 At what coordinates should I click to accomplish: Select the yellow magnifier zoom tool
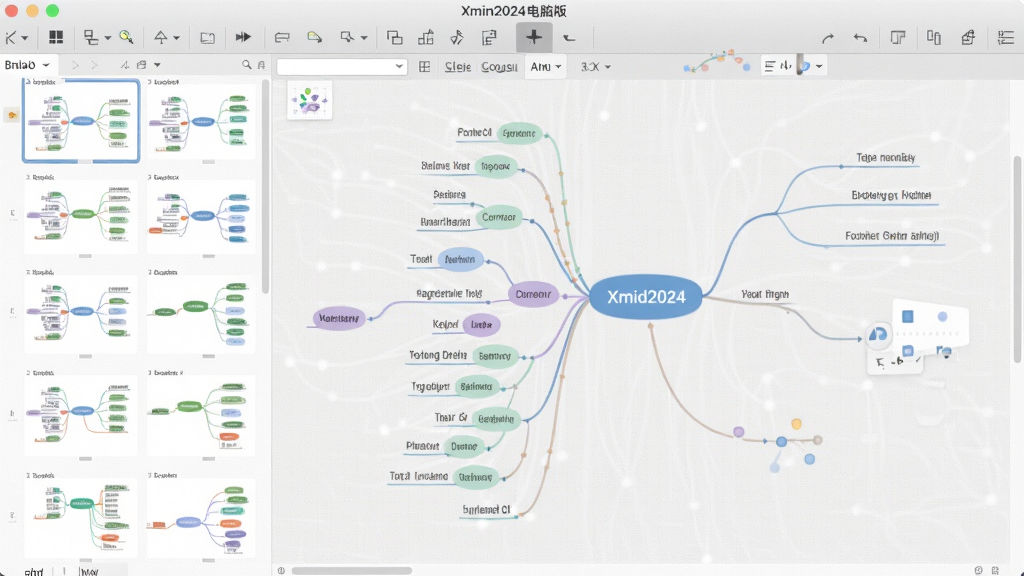click(127, 37)
